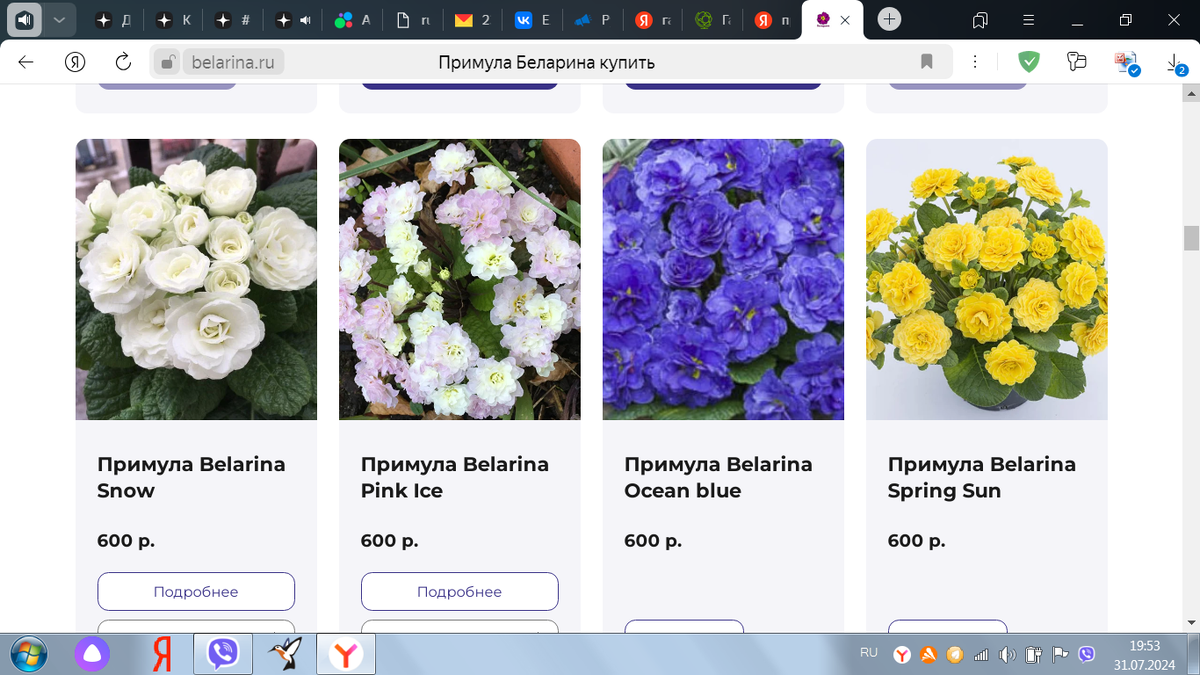Click the page vertical scrollbar thumb
1200x675 pixels.
(x=1191, y=238)
